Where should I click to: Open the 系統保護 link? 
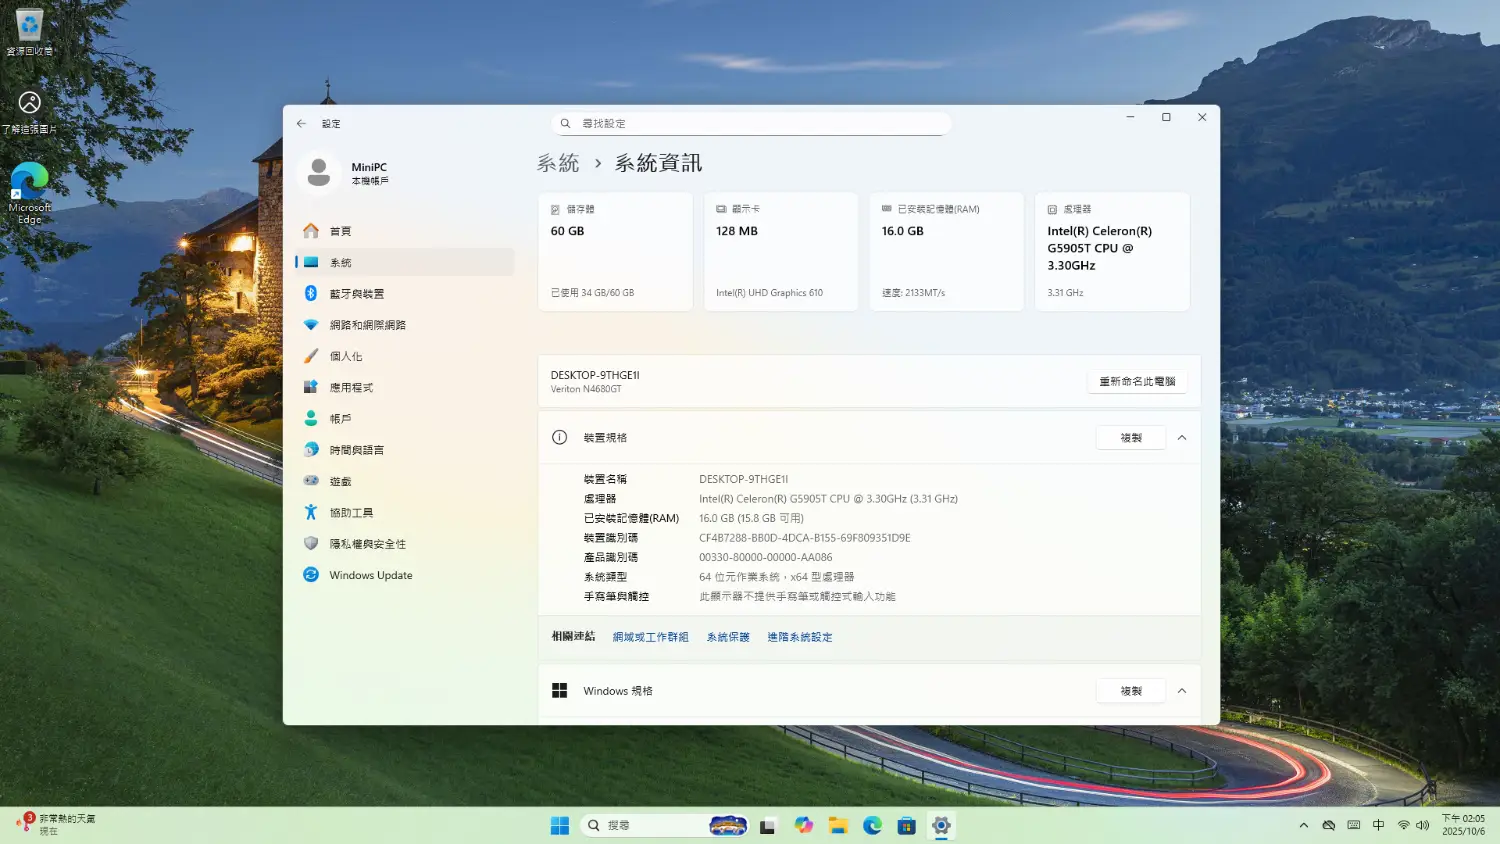click(x=727, y=637)
